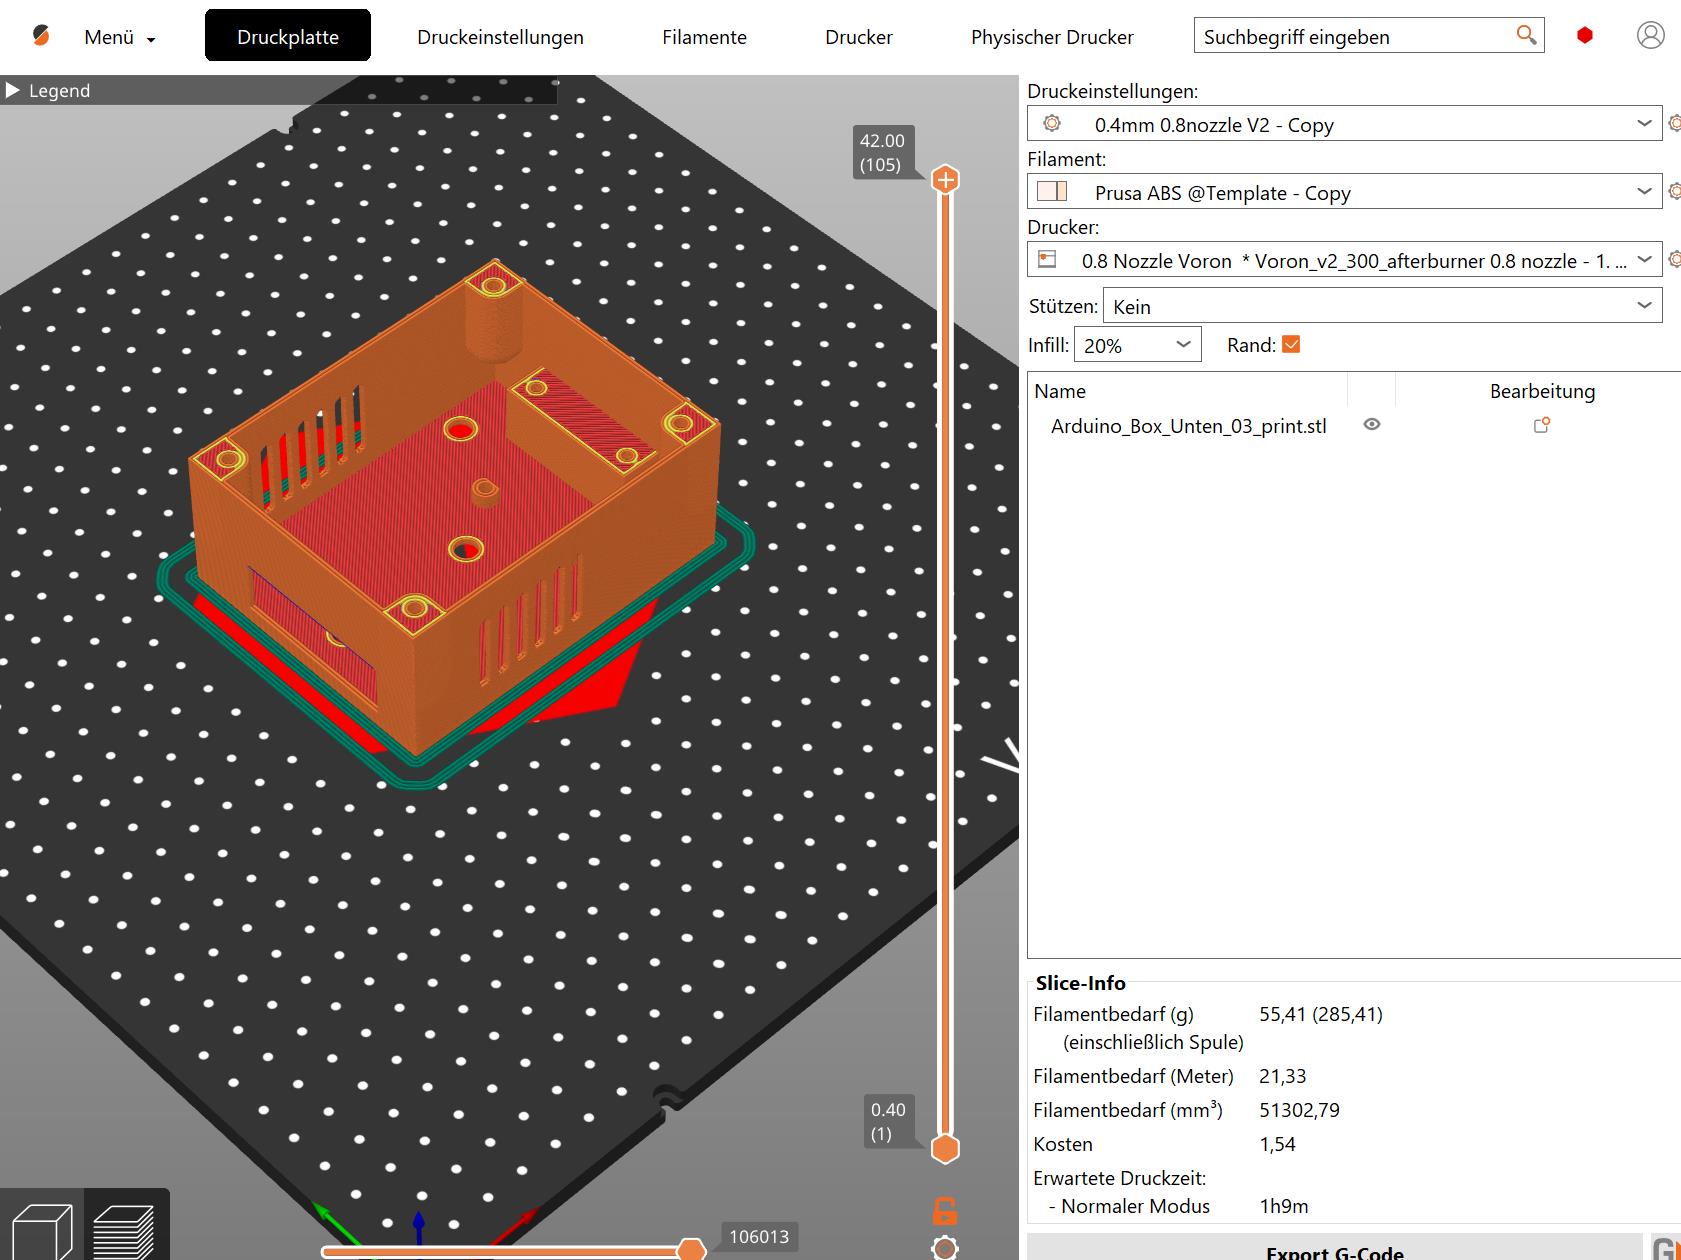Screen dimensions: 1681x1260
Task: Click the red hexagon notification icon
Action: (1585, 35)
